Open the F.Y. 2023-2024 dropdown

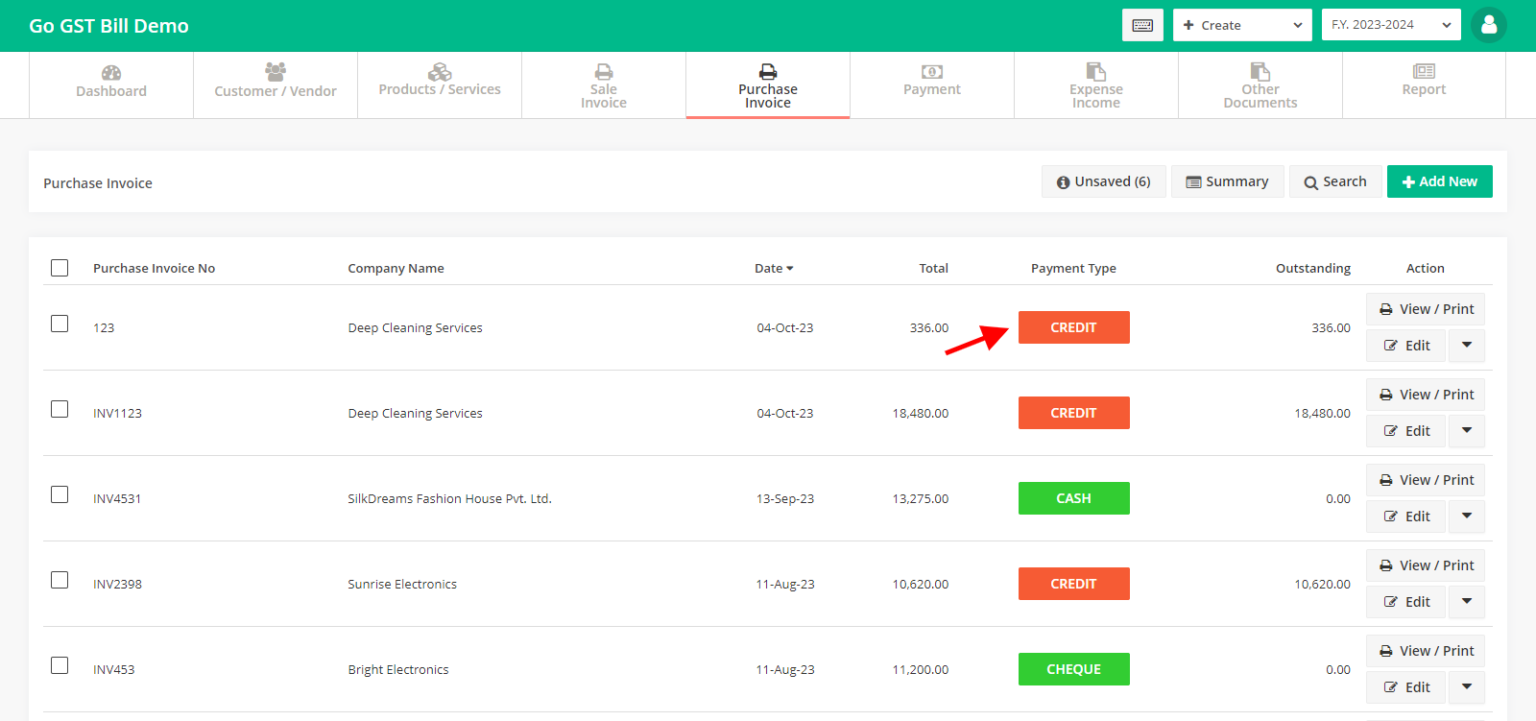(1391, 24)
